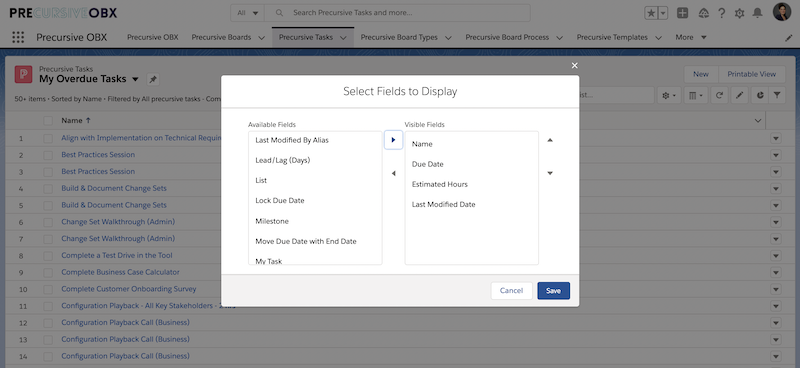Image resolution: width=800 pixels, height=368 pixels.
Task: Check the row 2 Best Practices Session checkbox
Action: pyautogui.click(x=48, y=155)
